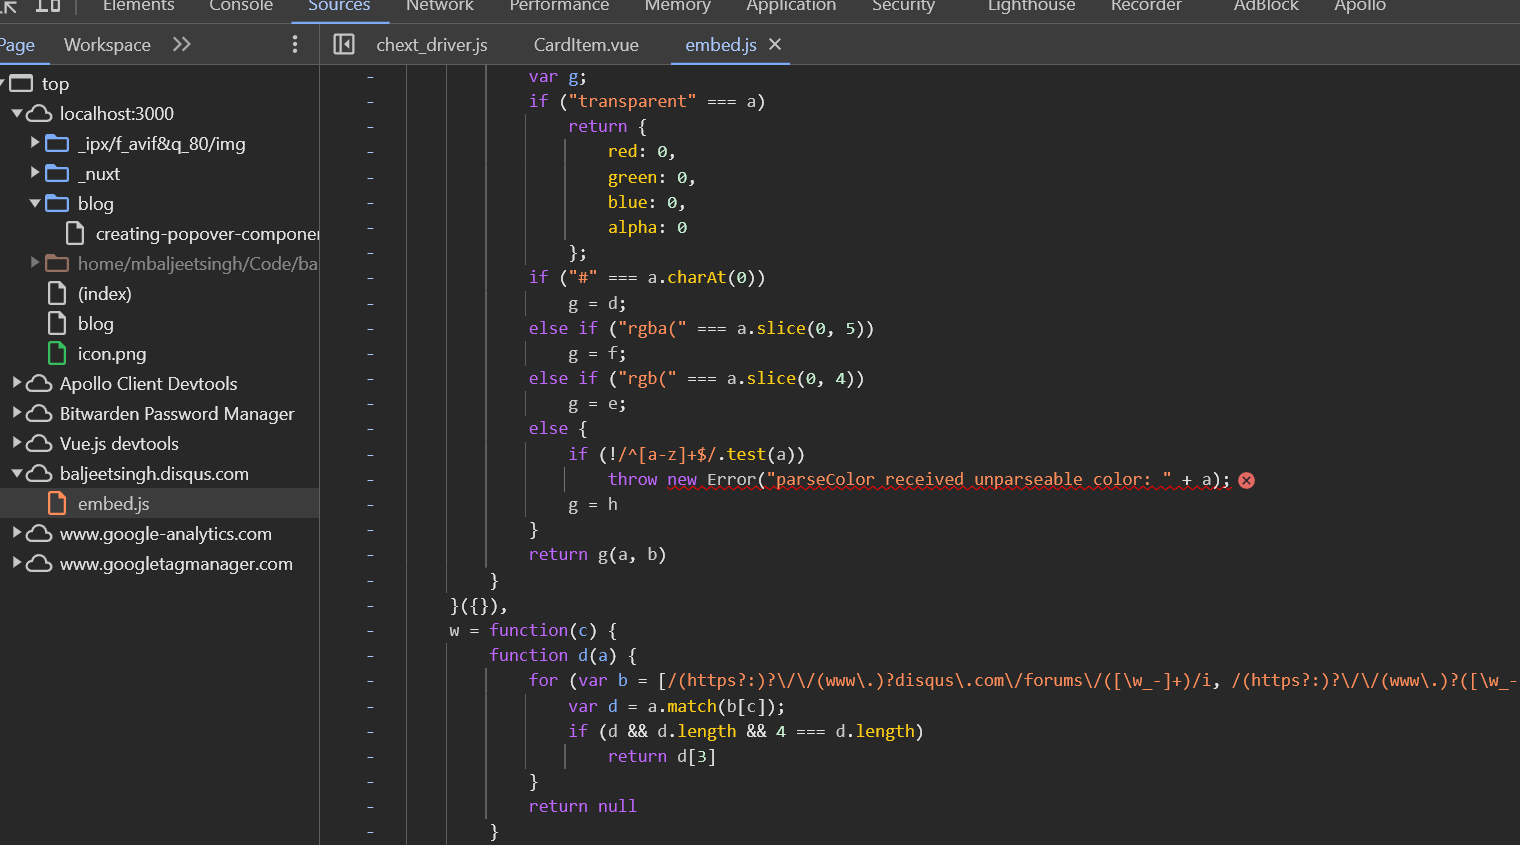Click the three-dot more options menu
Screen dimensions: 1520x845
coord(294,45)
